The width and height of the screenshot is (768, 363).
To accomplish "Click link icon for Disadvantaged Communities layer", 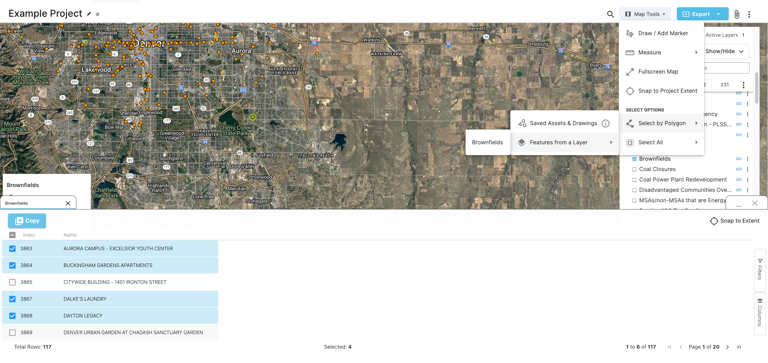I will (x=739, y=190).
